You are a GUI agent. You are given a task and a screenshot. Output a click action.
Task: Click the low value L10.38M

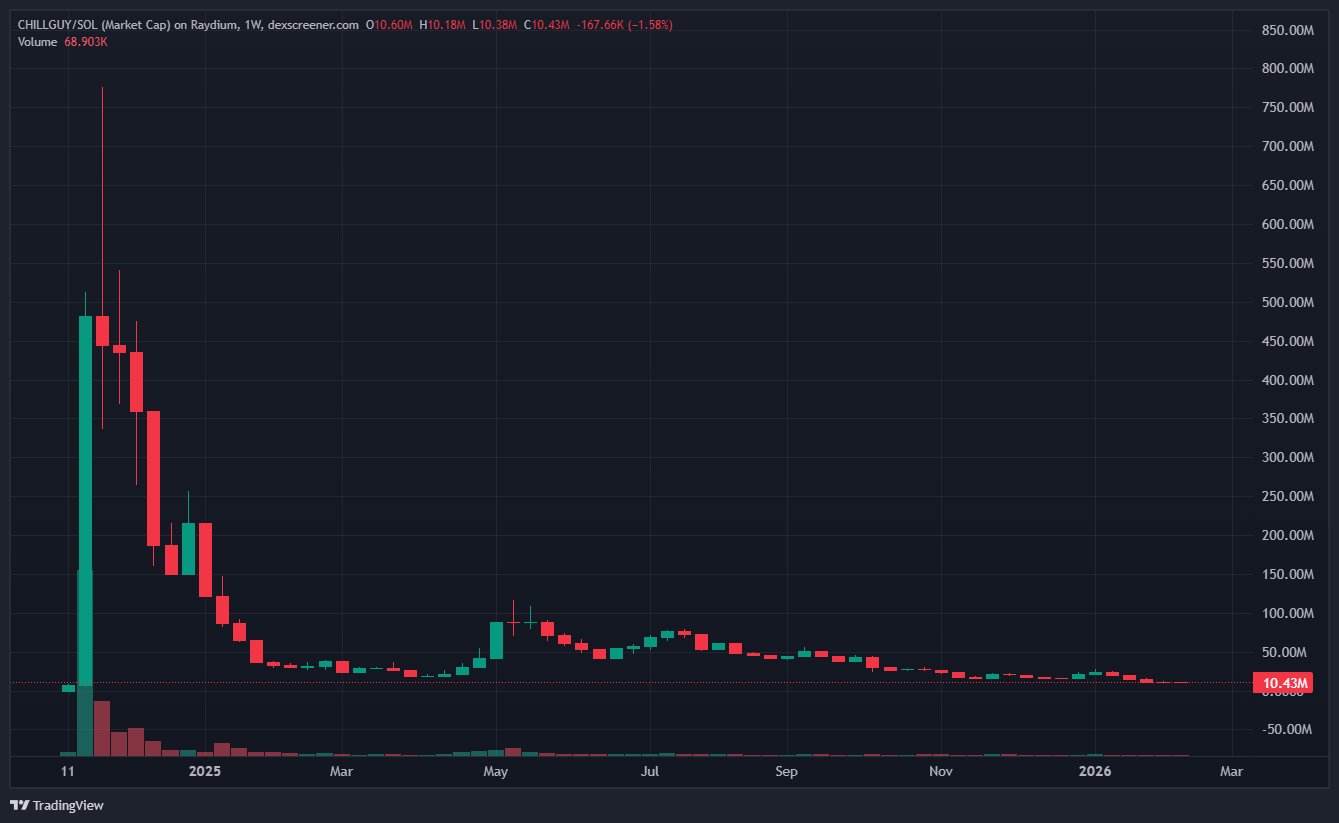click(x=495, y=25)
